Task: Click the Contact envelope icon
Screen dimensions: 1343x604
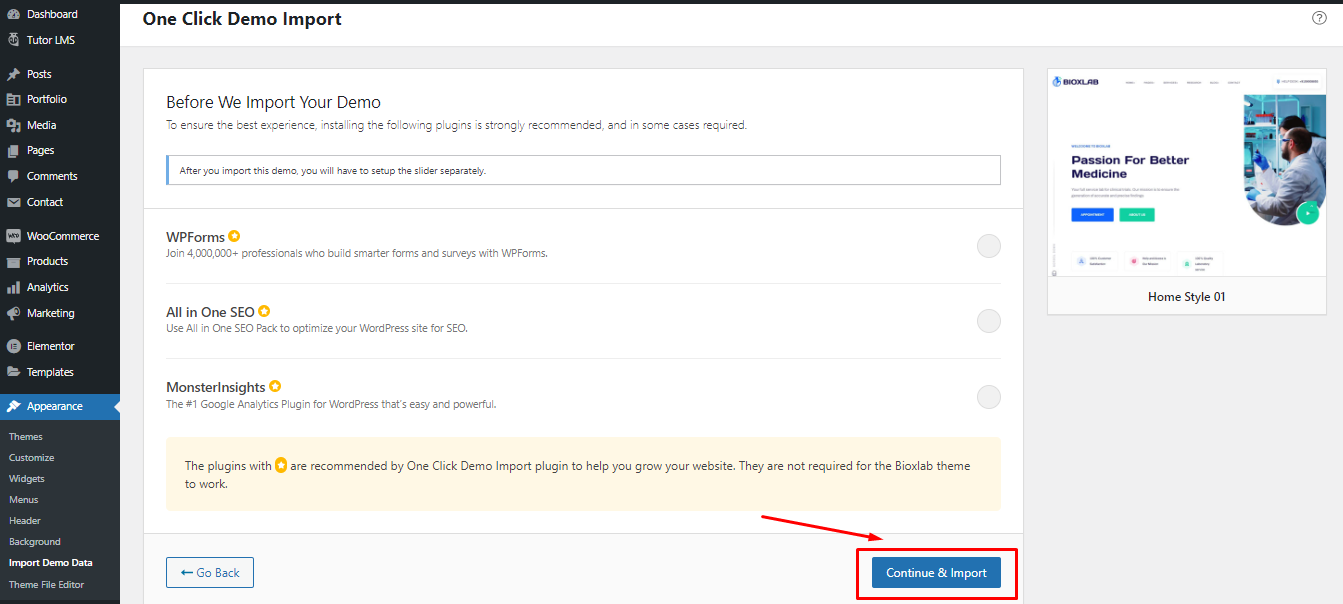Action: coord(13,202)
